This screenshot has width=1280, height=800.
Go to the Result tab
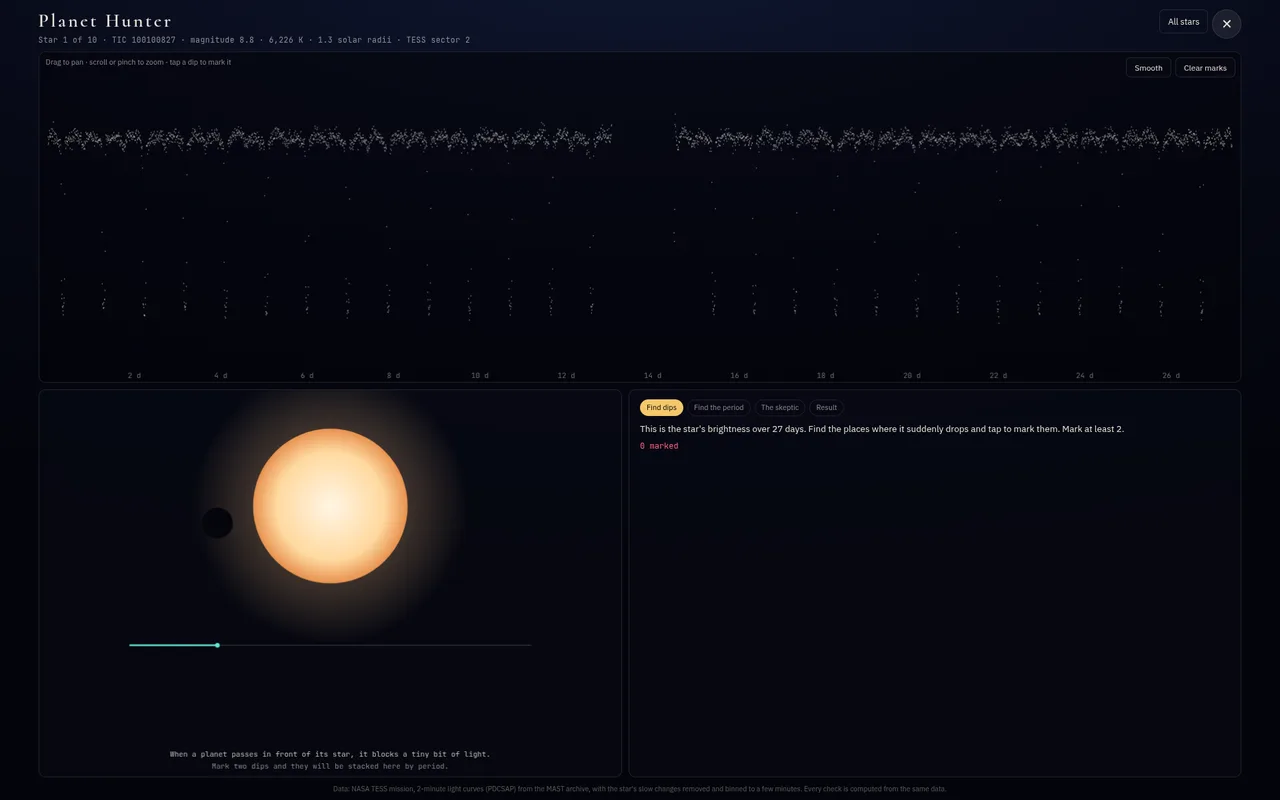[x=826, y=408]
